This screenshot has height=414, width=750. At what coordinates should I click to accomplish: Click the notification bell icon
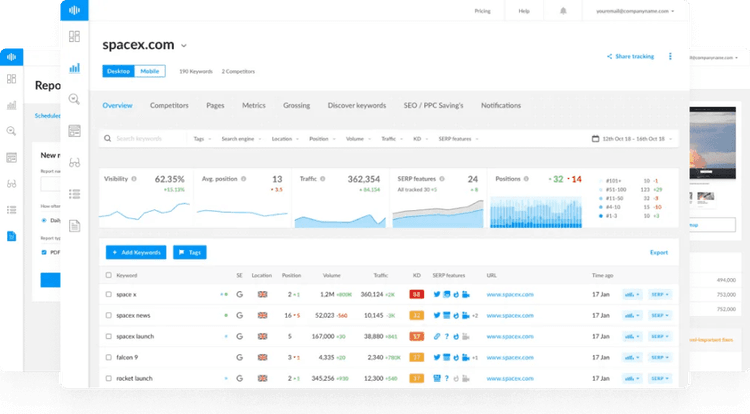[x=563, y=11]
